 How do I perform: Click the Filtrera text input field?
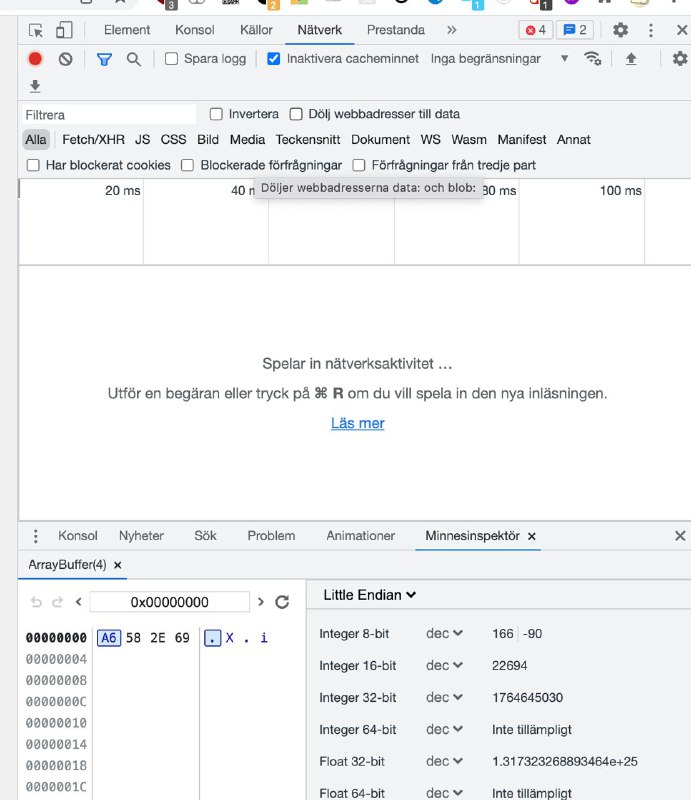(110, 115)
